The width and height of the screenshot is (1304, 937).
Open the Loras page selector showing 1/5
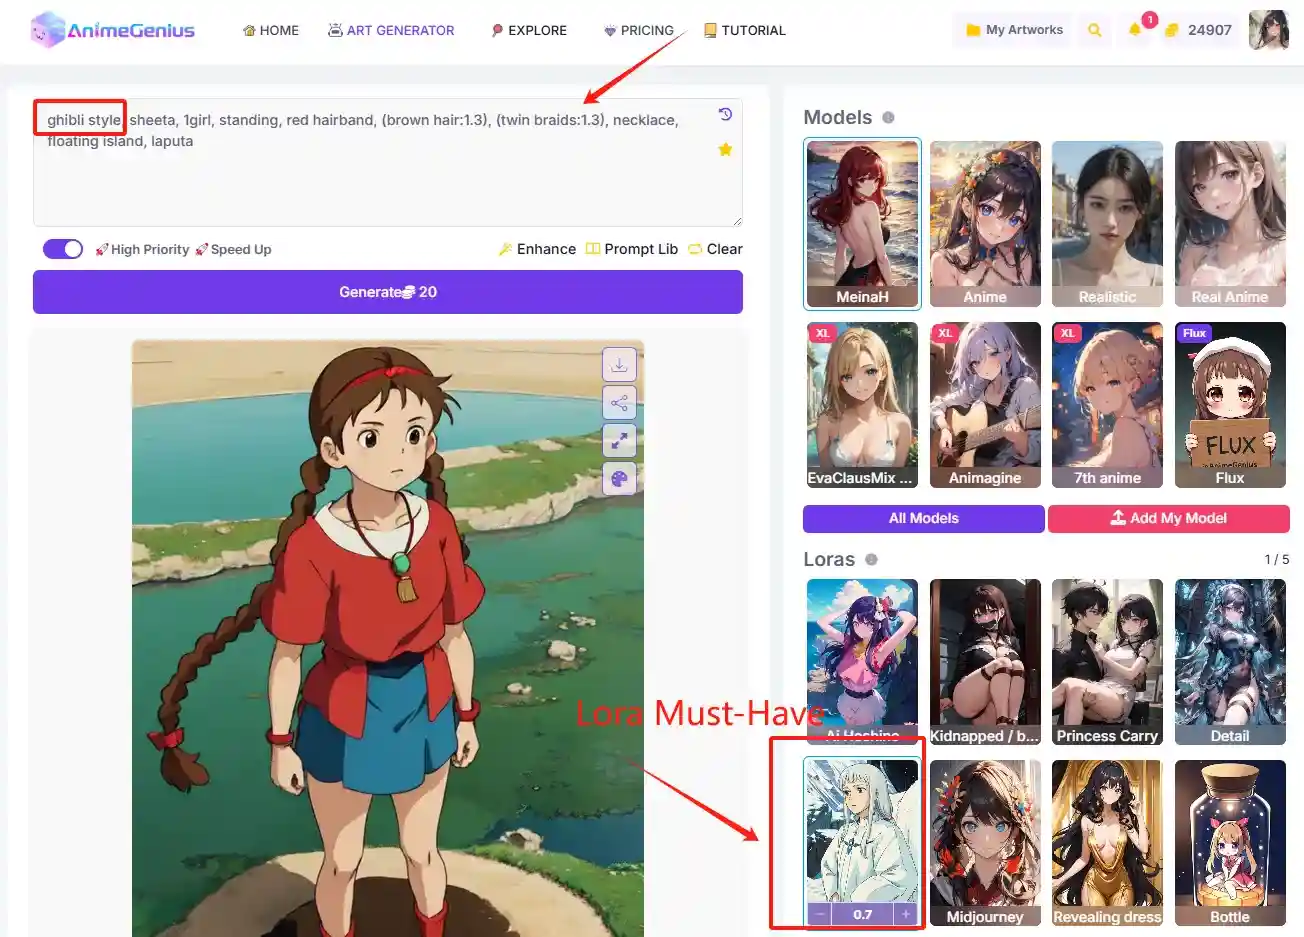point(1276,559)
